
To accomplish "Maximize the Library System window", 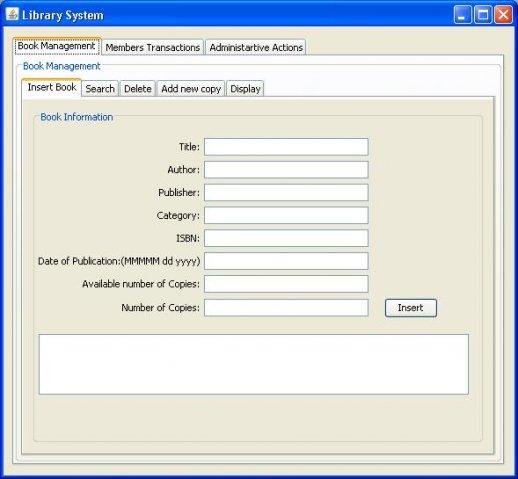I will 483,15.
